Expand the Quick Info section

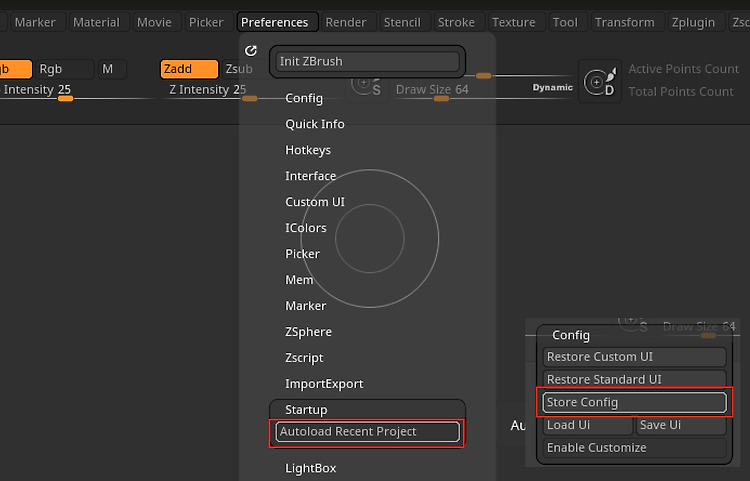point(315,124)
